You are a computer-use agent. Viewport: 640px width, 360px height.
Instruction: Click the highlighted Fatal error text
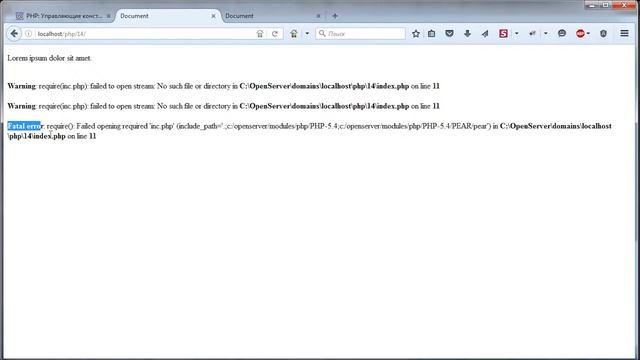pyautogui.click(x=24, y=126)
